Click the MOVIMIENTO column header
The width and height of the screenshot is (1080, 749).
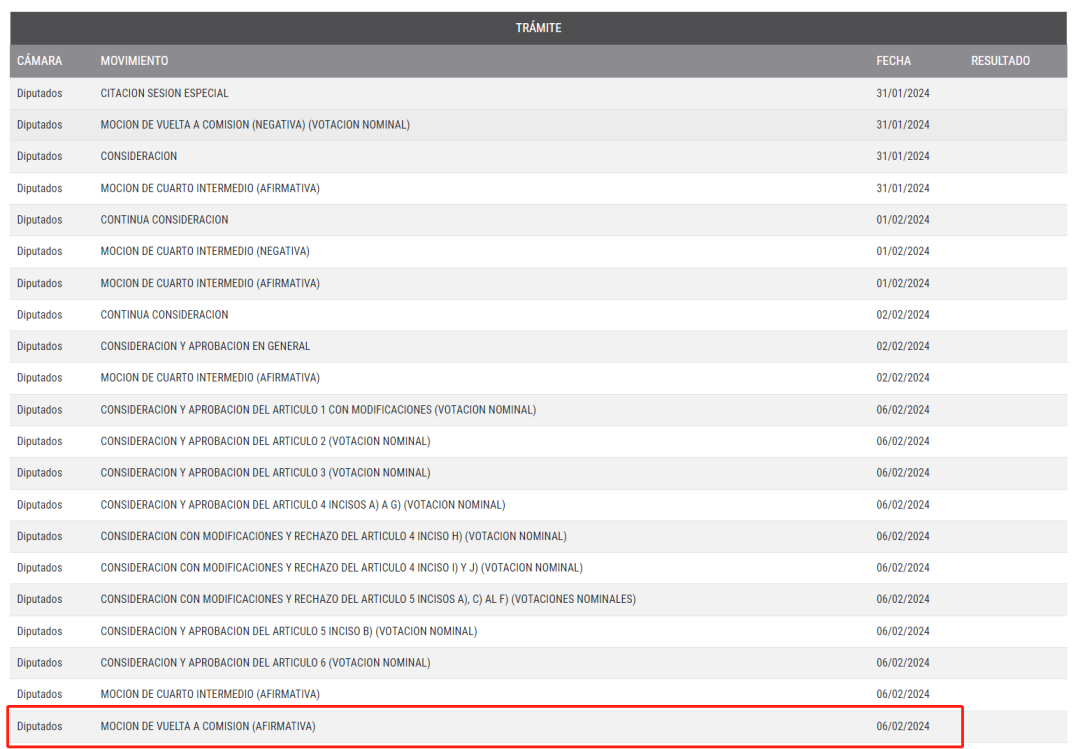[134, 61]
